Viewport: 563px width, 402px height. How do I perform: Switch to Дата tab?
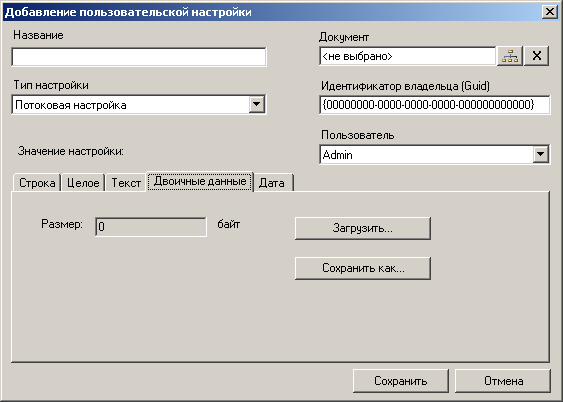click(x=274, y=183)
